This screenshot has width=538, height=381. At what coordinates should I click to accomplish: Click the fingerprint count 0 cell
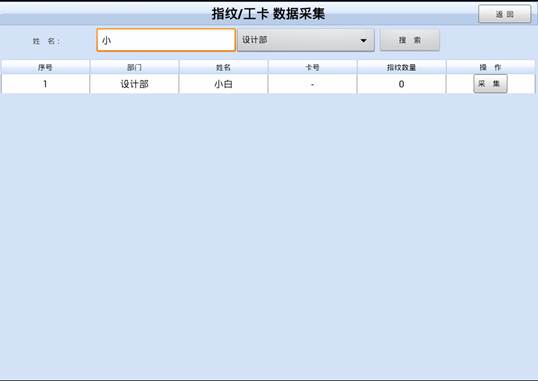[401, 84]
